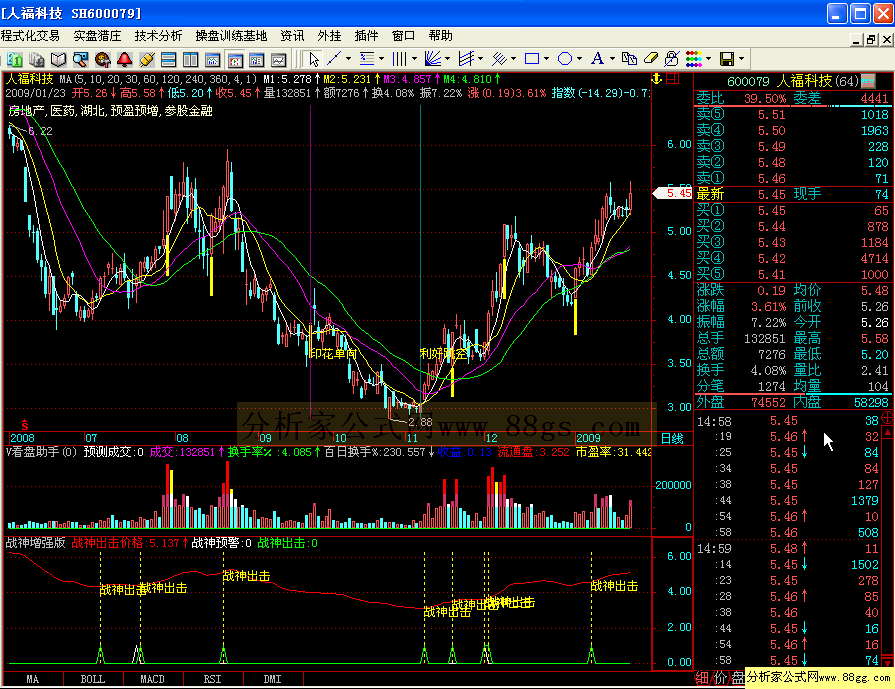Screen dimensions: 895x689
Task: Expand color palette dropdown arrow
Action: coord(708,59)
